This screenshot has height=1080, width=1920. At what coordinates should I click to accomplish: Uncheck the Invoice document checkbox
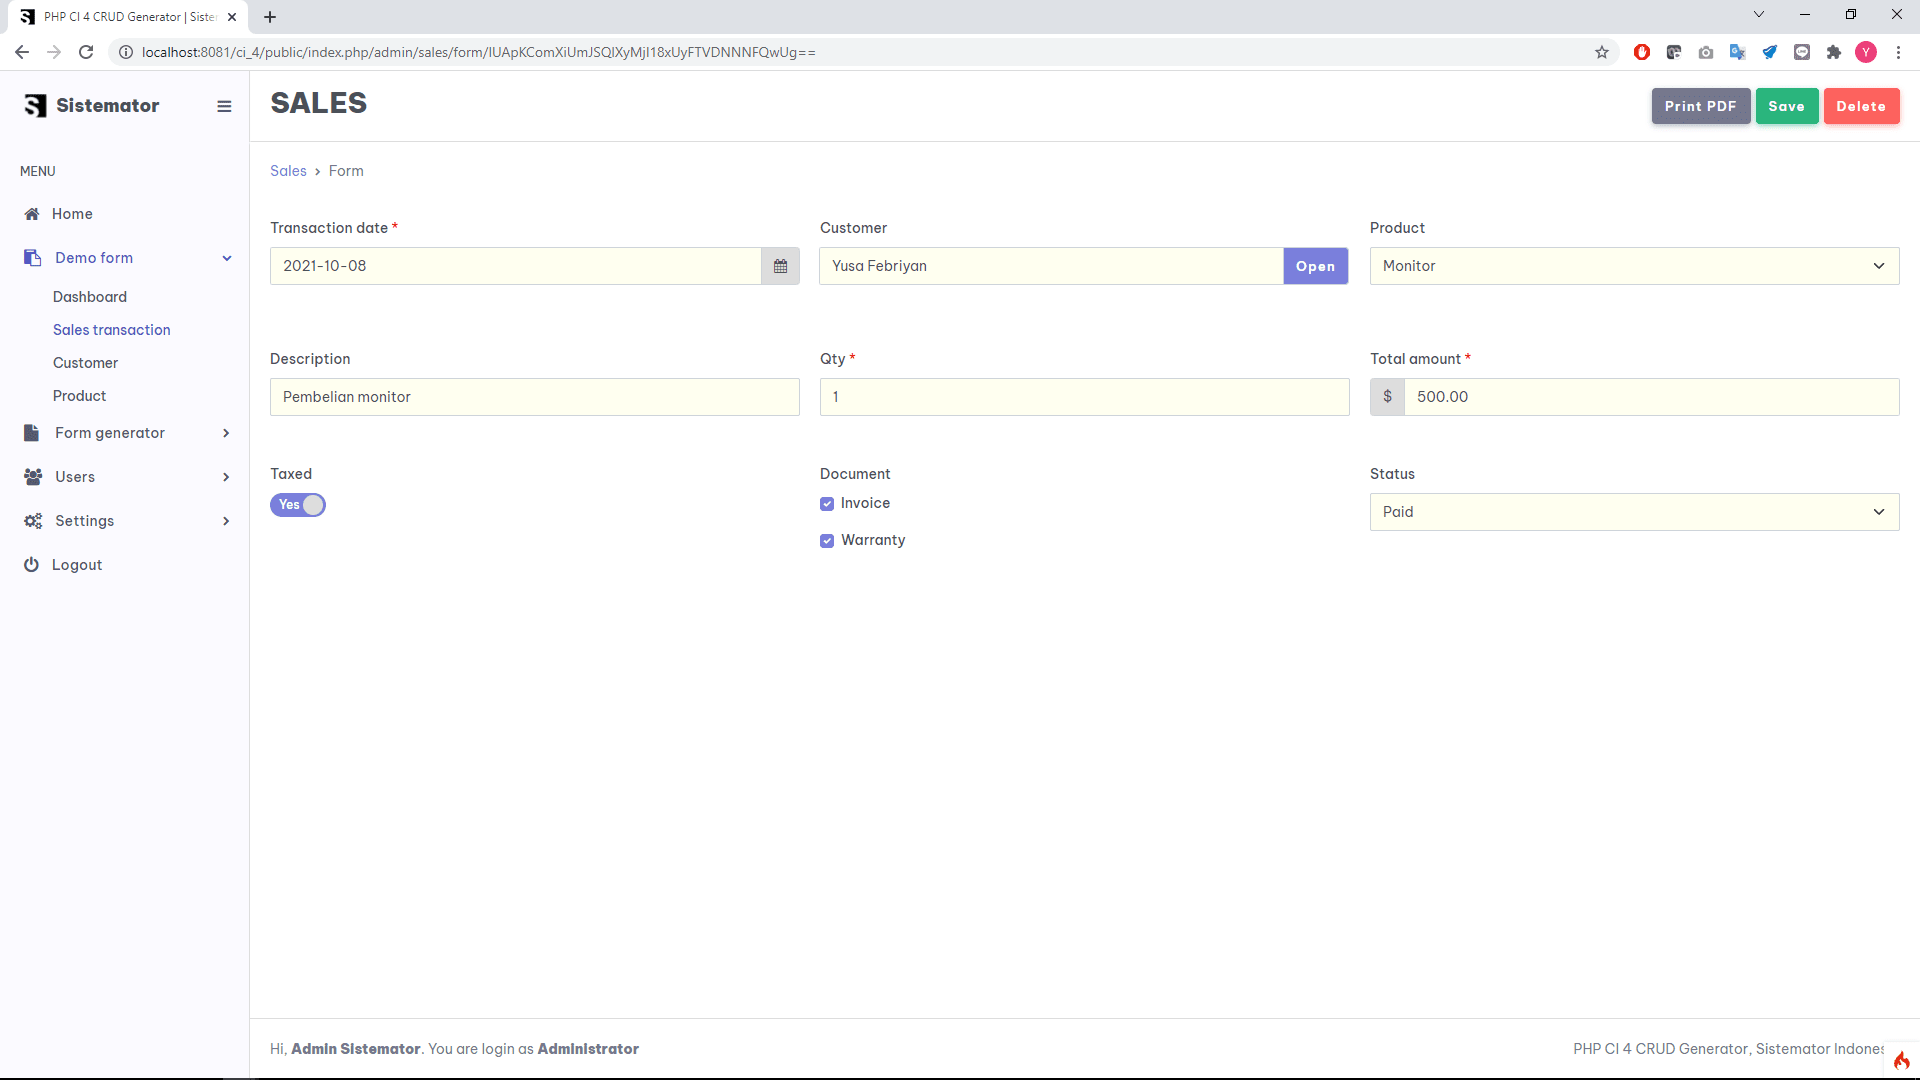[x=827, y=504]
